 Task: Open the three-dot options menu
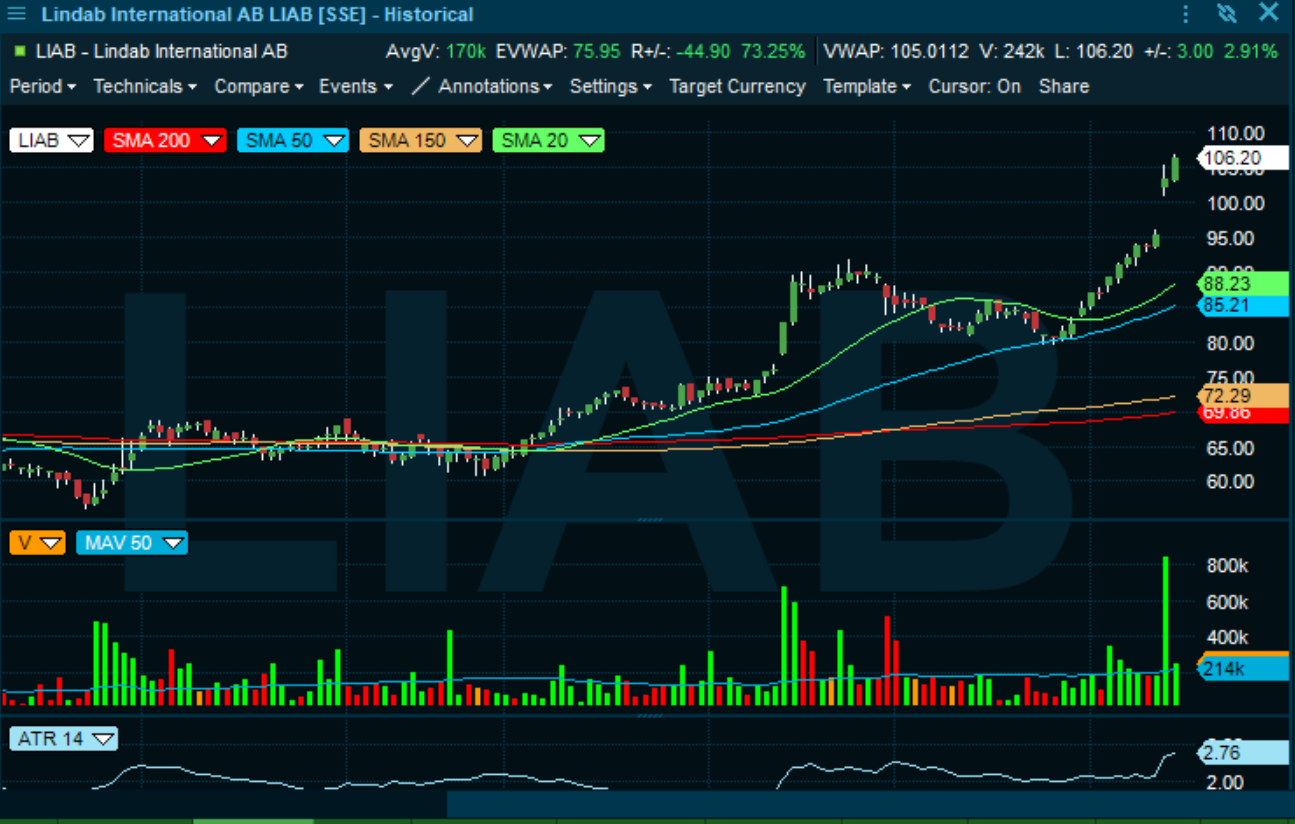pyautogui.click(x=1186, y=14)
